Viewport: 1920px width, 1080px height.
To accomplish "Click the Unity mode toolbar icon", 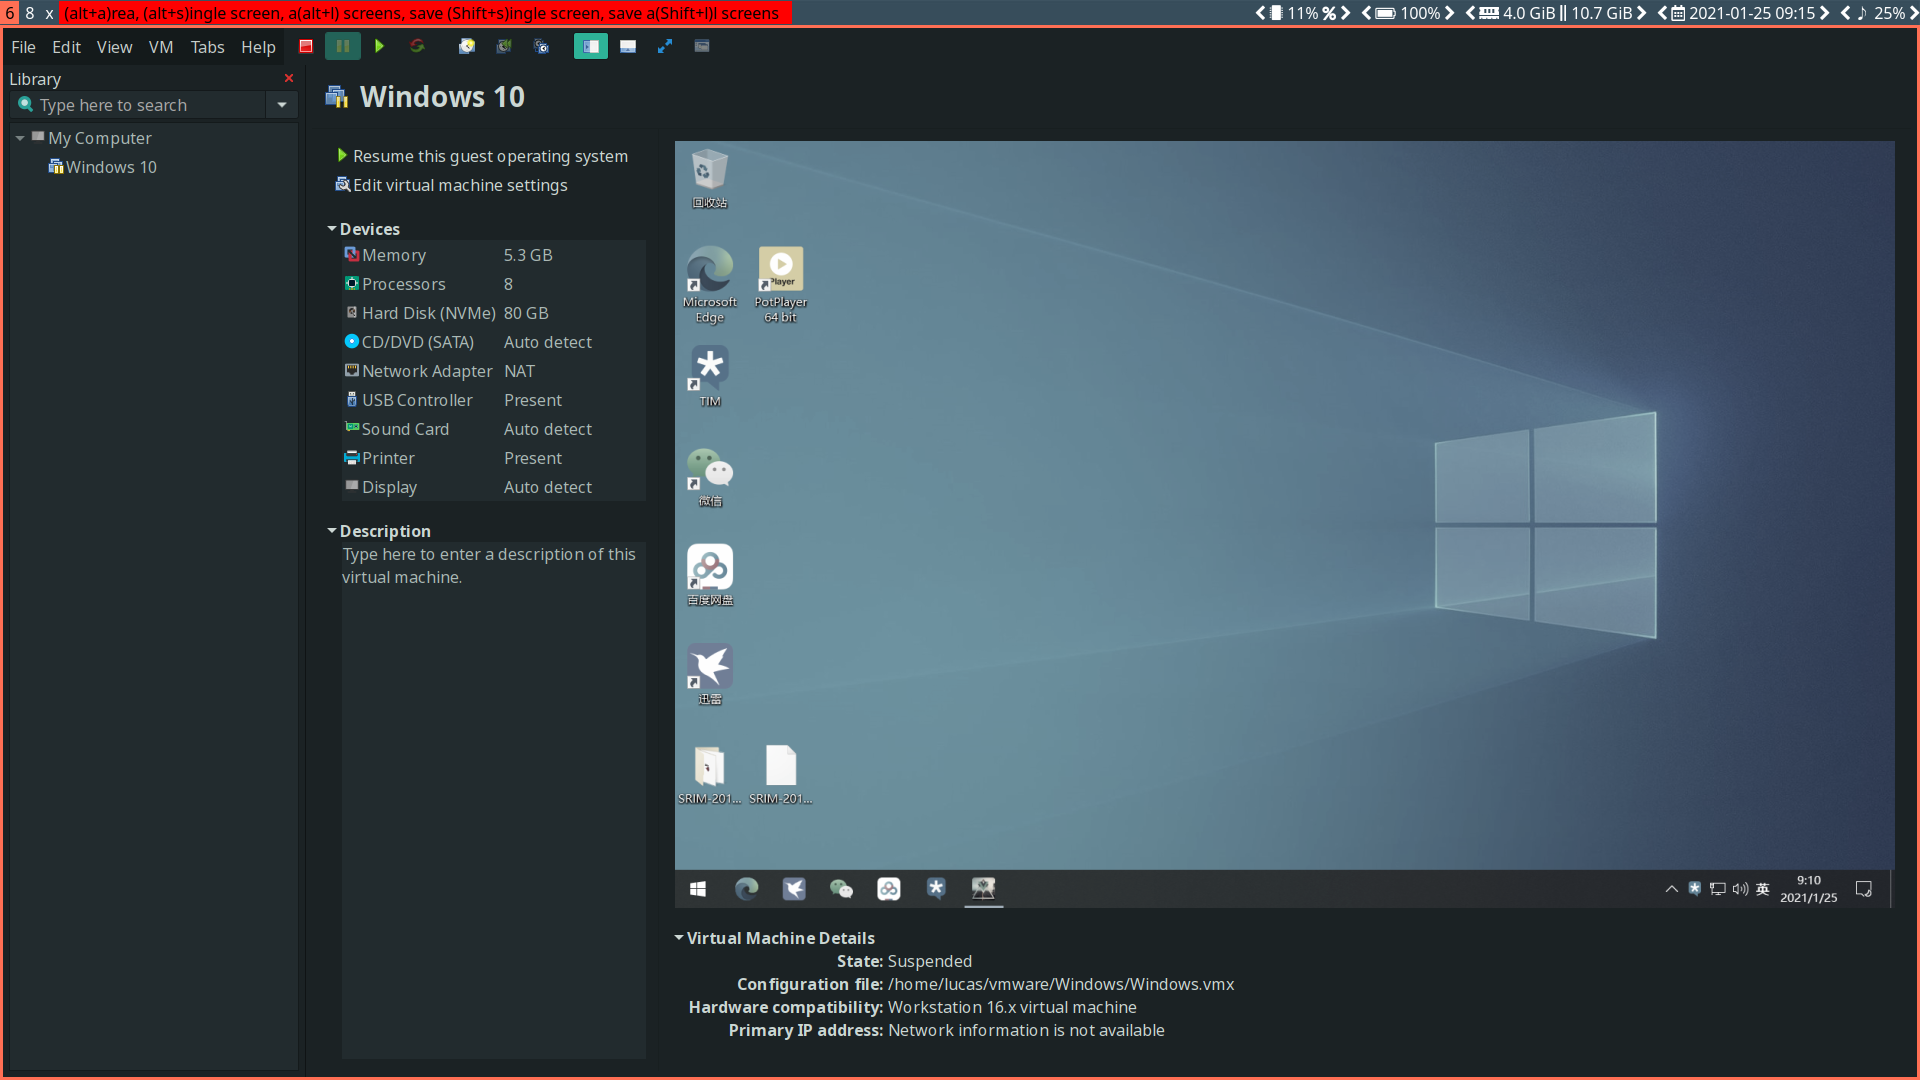I will 702,46.
